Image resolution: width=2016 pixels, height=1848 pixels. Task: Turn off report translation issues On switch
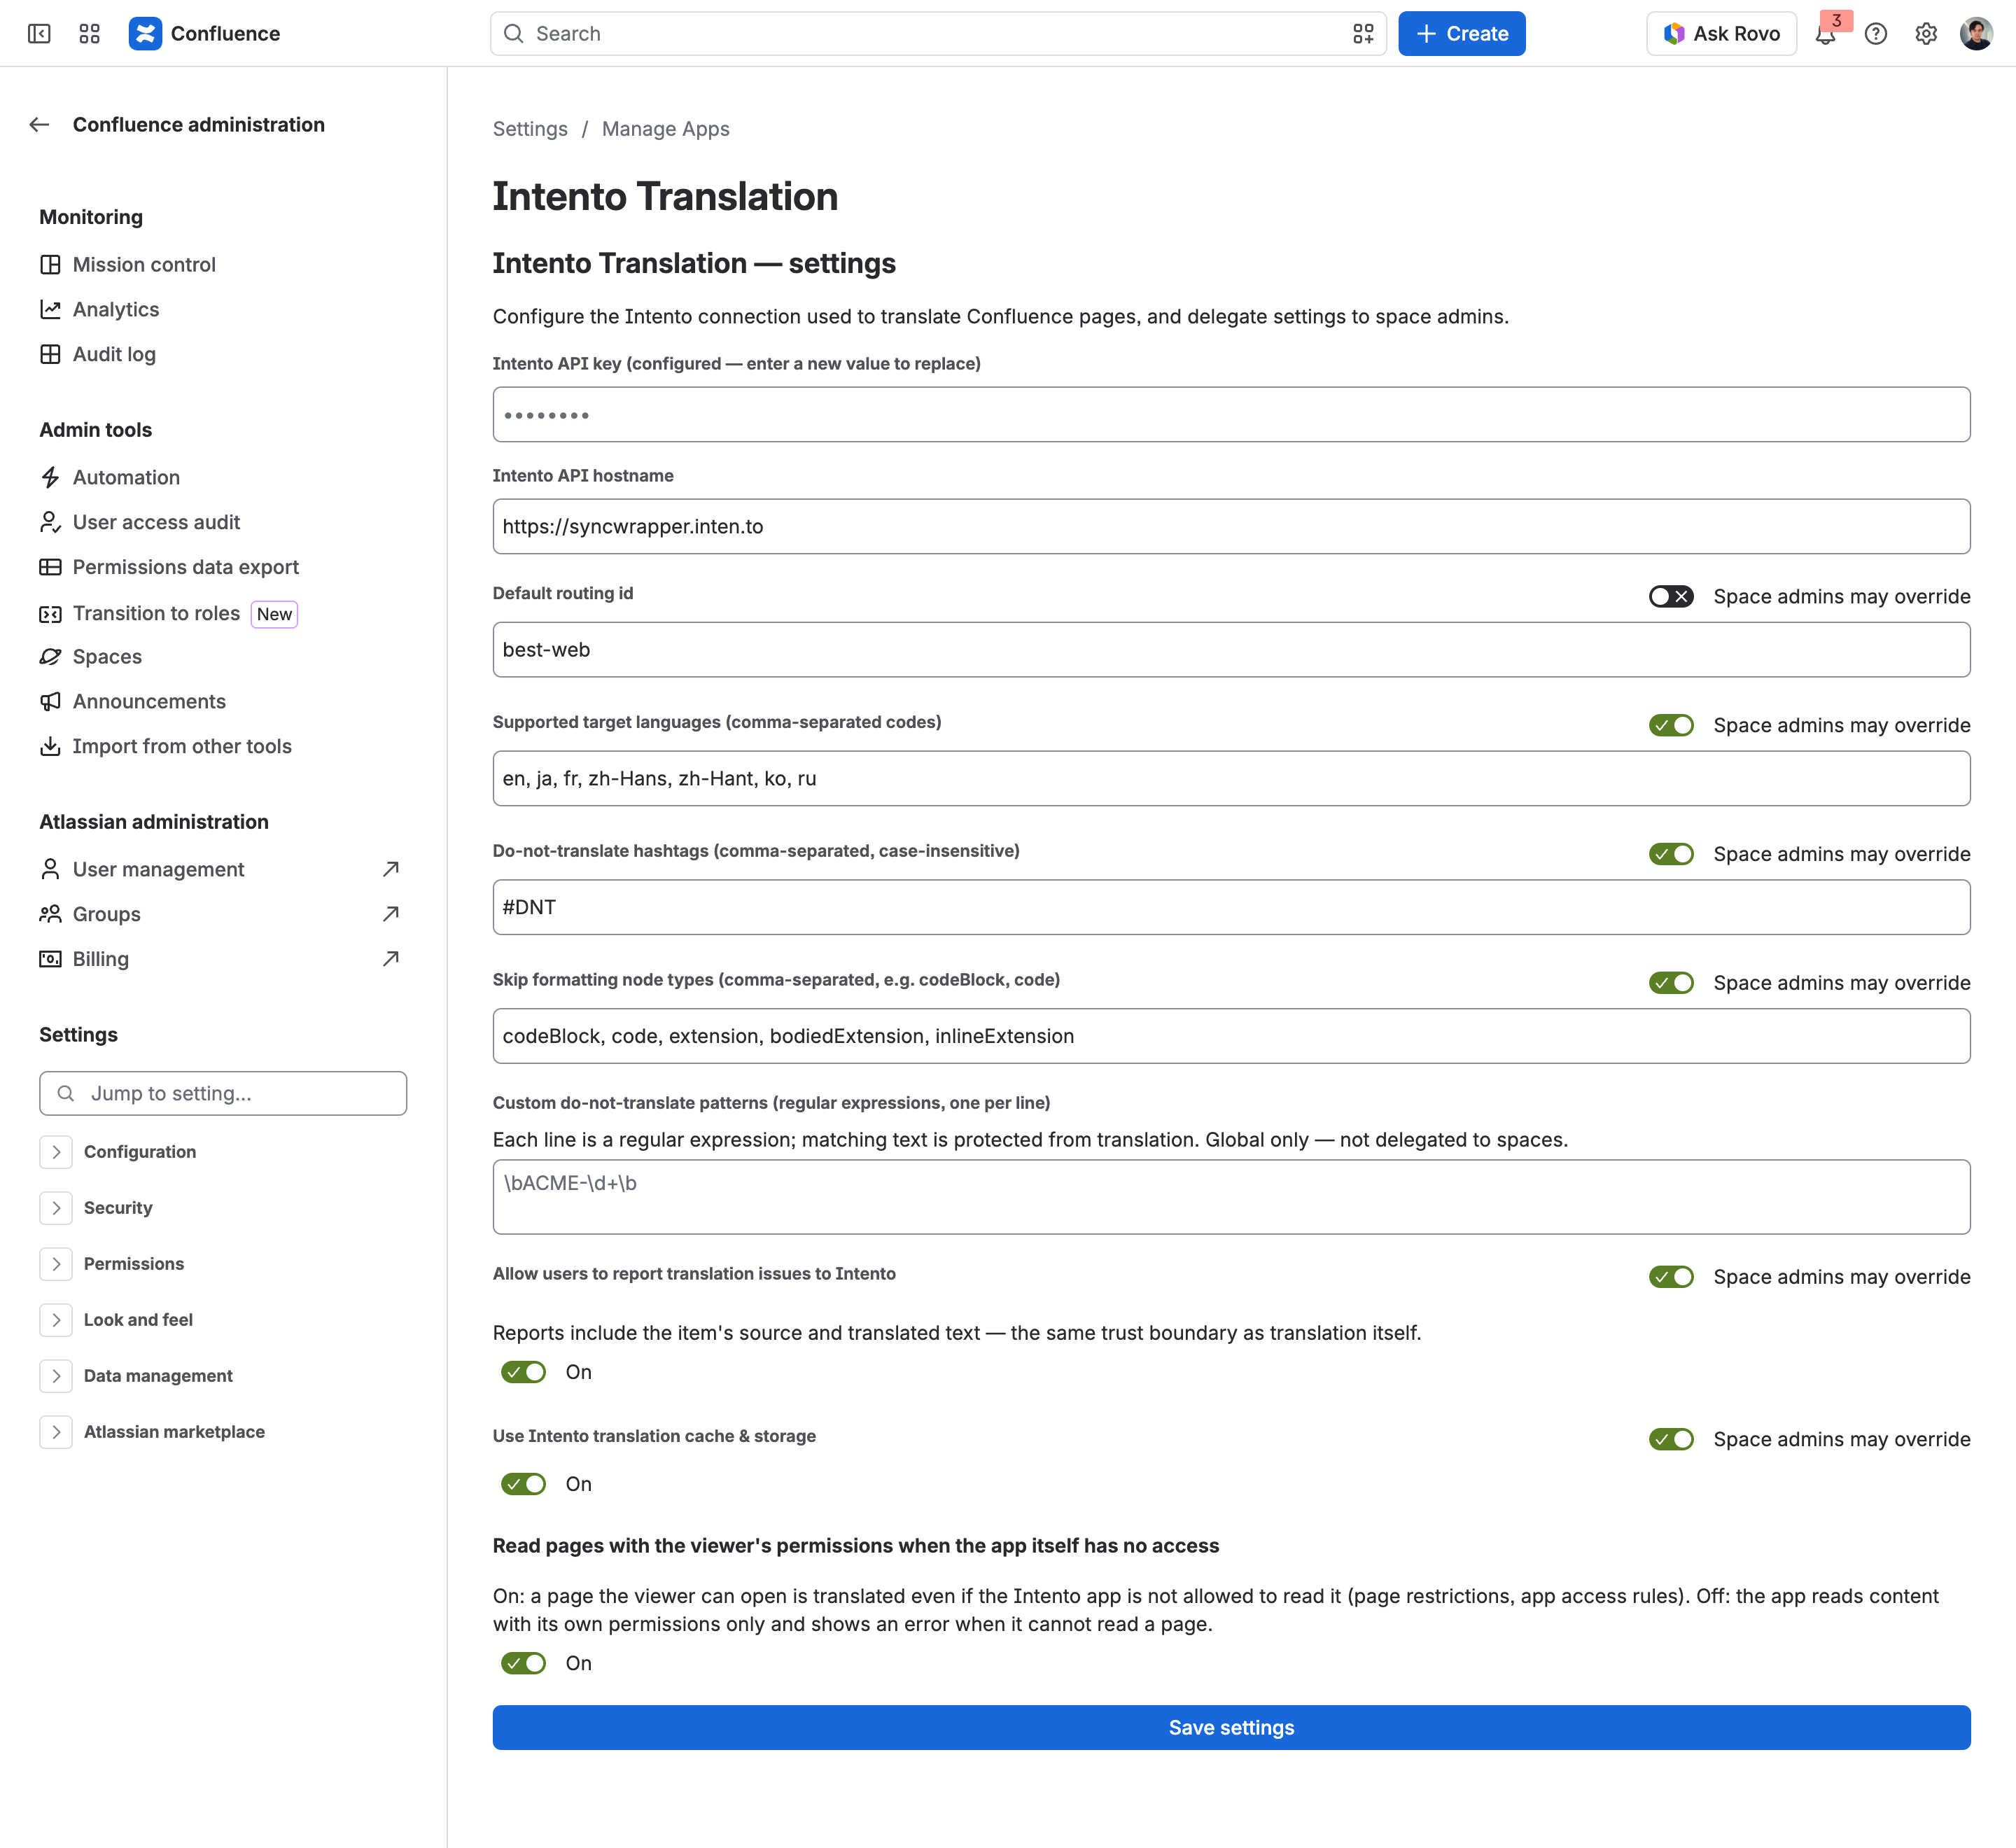(x=523, y=1373)
